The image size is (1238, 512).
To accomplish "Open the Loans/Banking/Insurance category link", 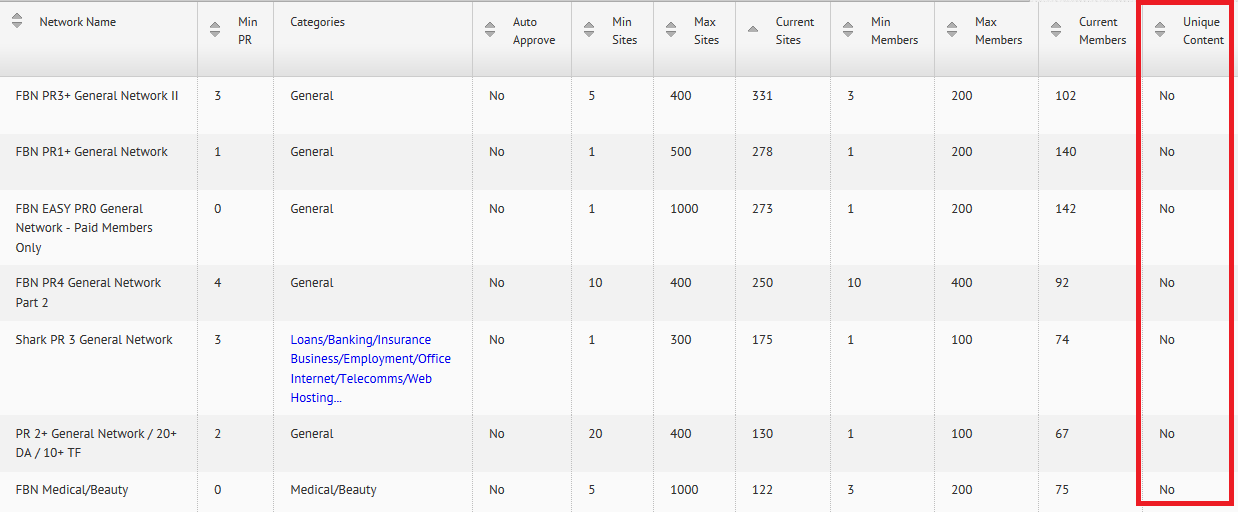I will pos(360,340).
